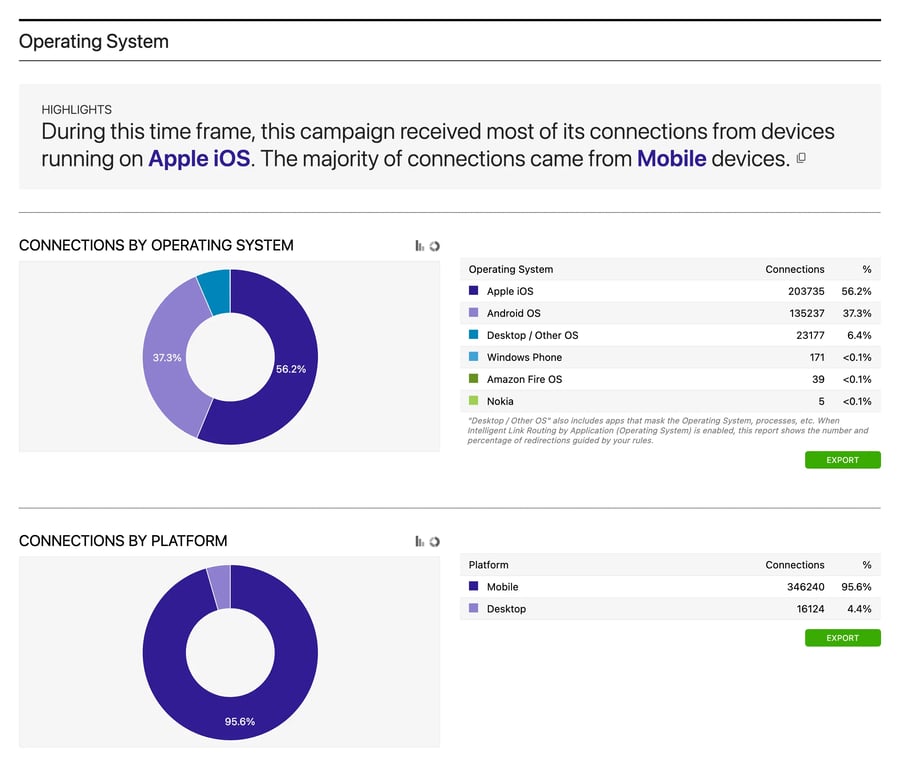900x768 pixels.
Task: Export the platform connections table
Action: pos(842,638)
